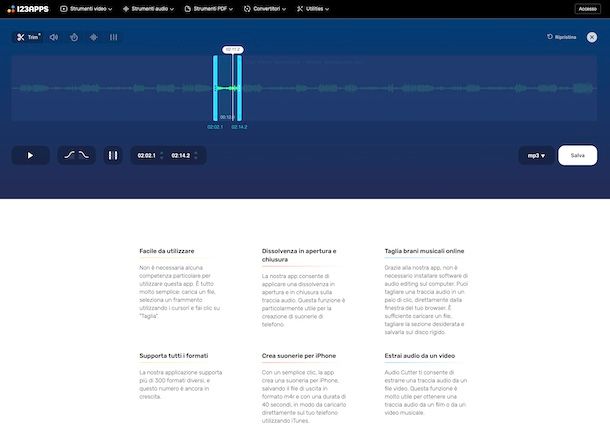
Task: Expand the Convertitori menu
Action: pyautogui.click(x=265, y=9)
